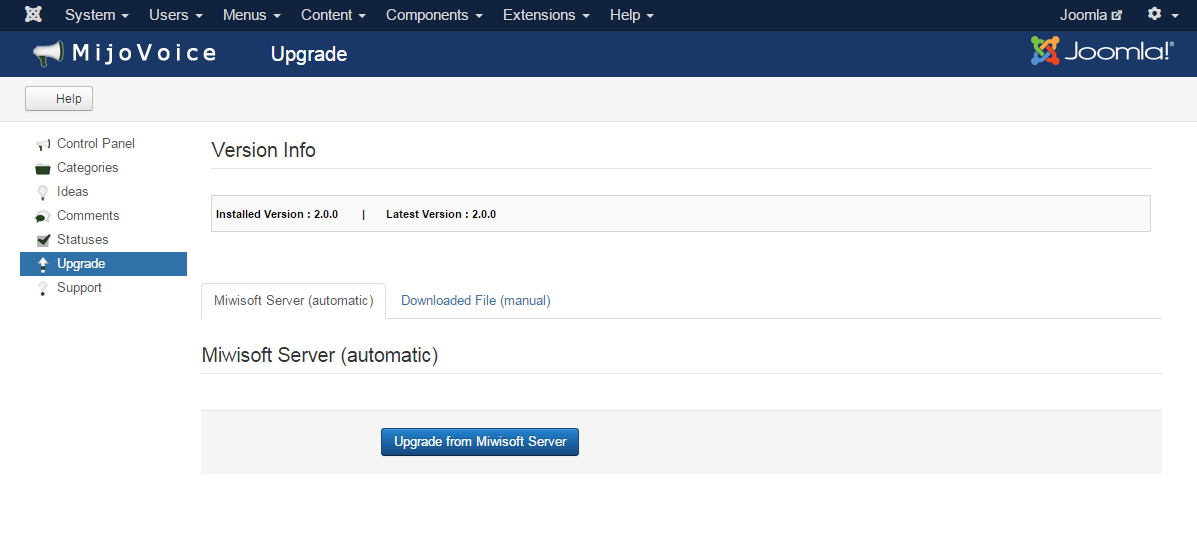Switch to Downloaded File (manual) tab
The width and height of the screenshot is (1197, 550).
(475, 300)
